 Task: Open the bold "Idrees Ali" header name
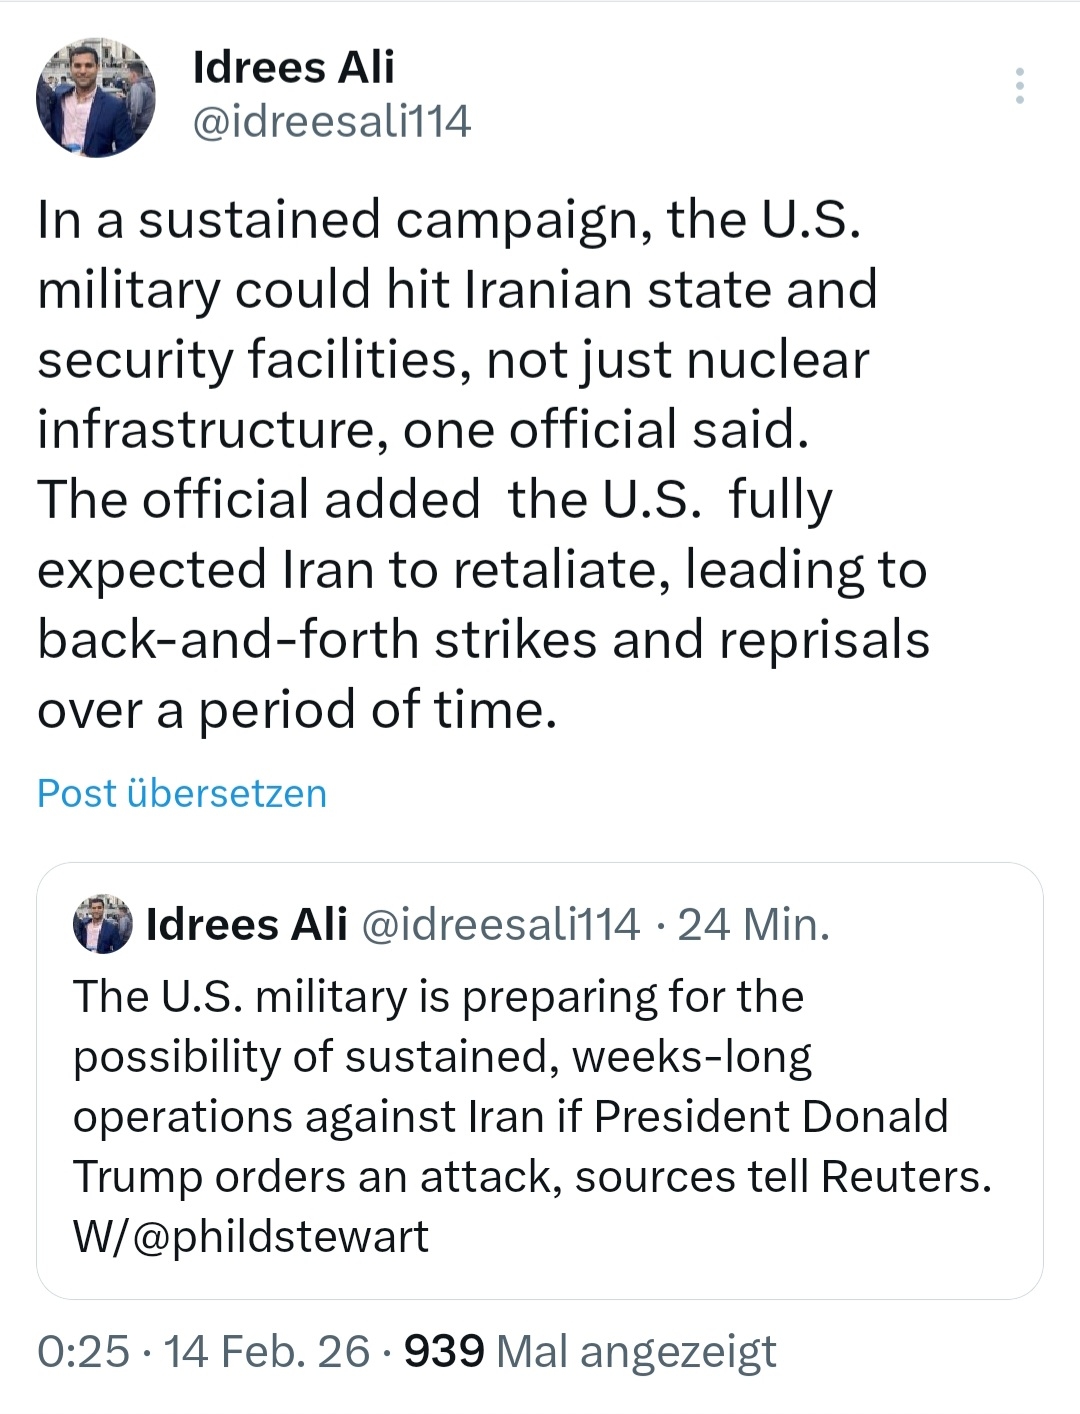tap(293, 68)
